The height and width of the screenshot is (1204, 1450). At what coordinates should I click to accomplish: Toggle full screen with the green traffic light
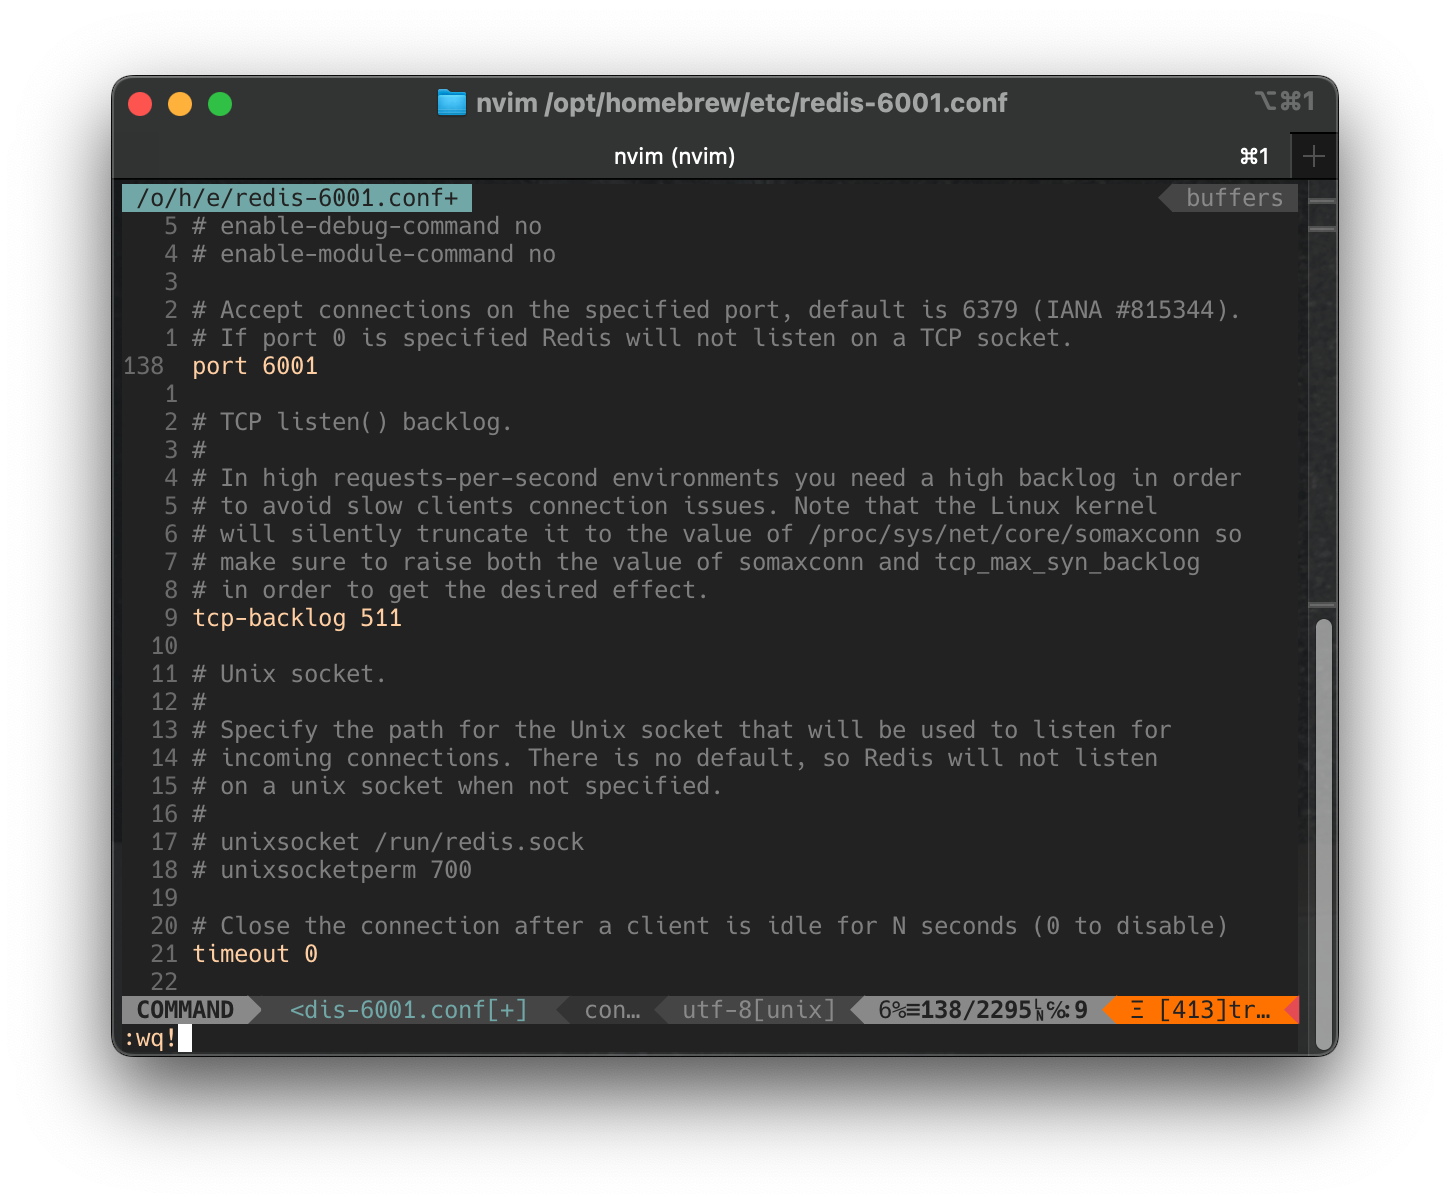[x=220, y=103]
